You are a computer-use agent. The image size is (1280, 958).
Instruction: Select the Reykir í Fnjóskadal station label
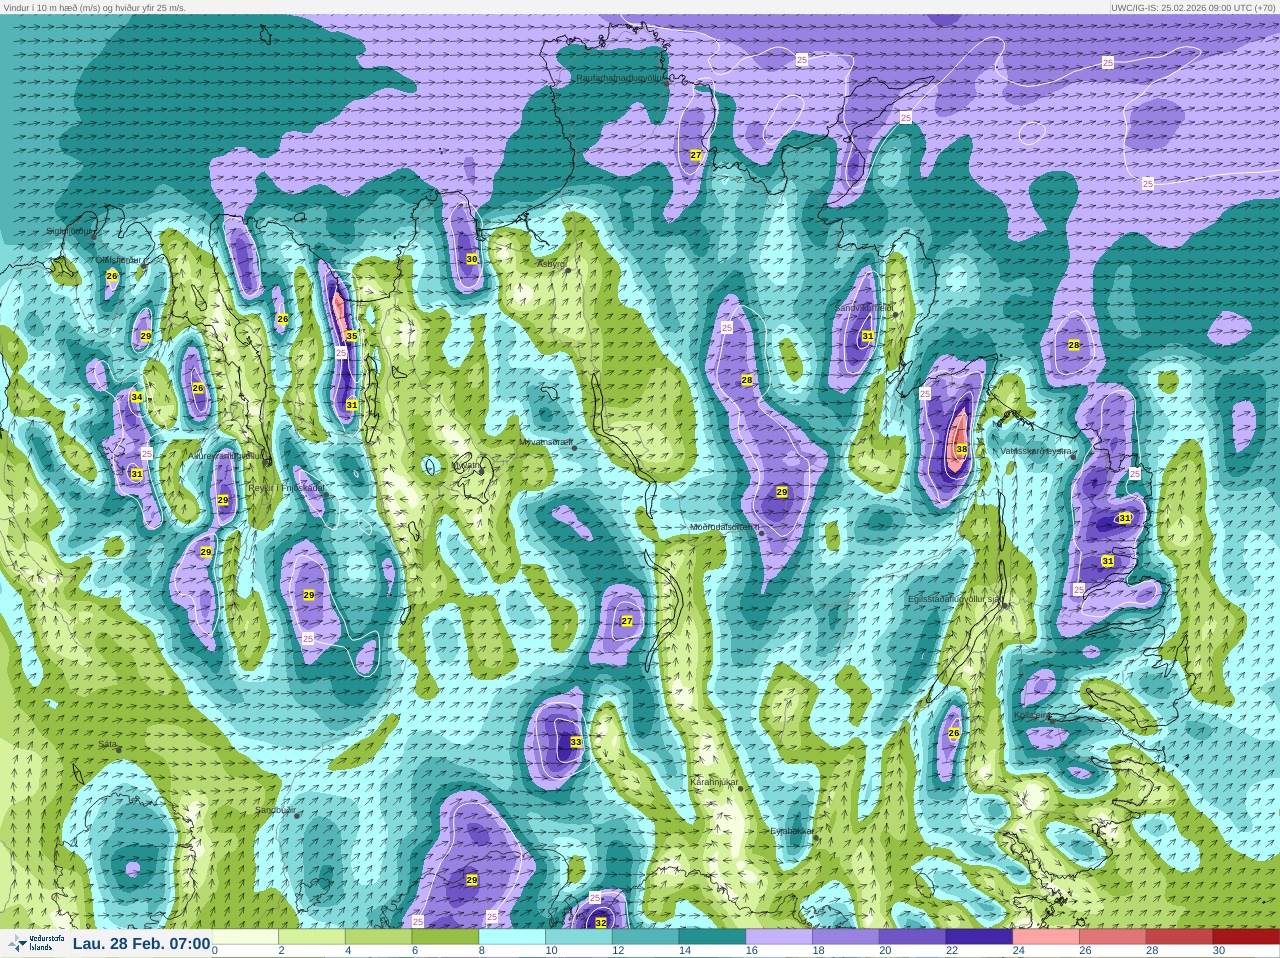coord(286,488)
